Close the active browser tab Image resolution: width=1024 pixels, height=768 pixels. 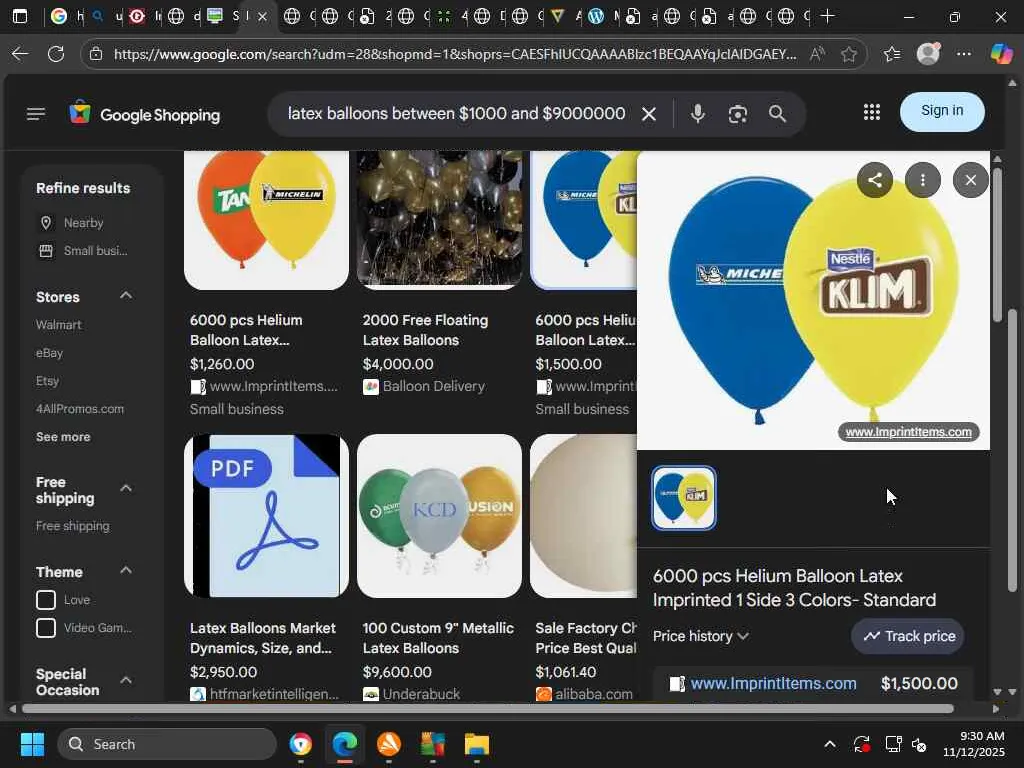click(263, 16)
